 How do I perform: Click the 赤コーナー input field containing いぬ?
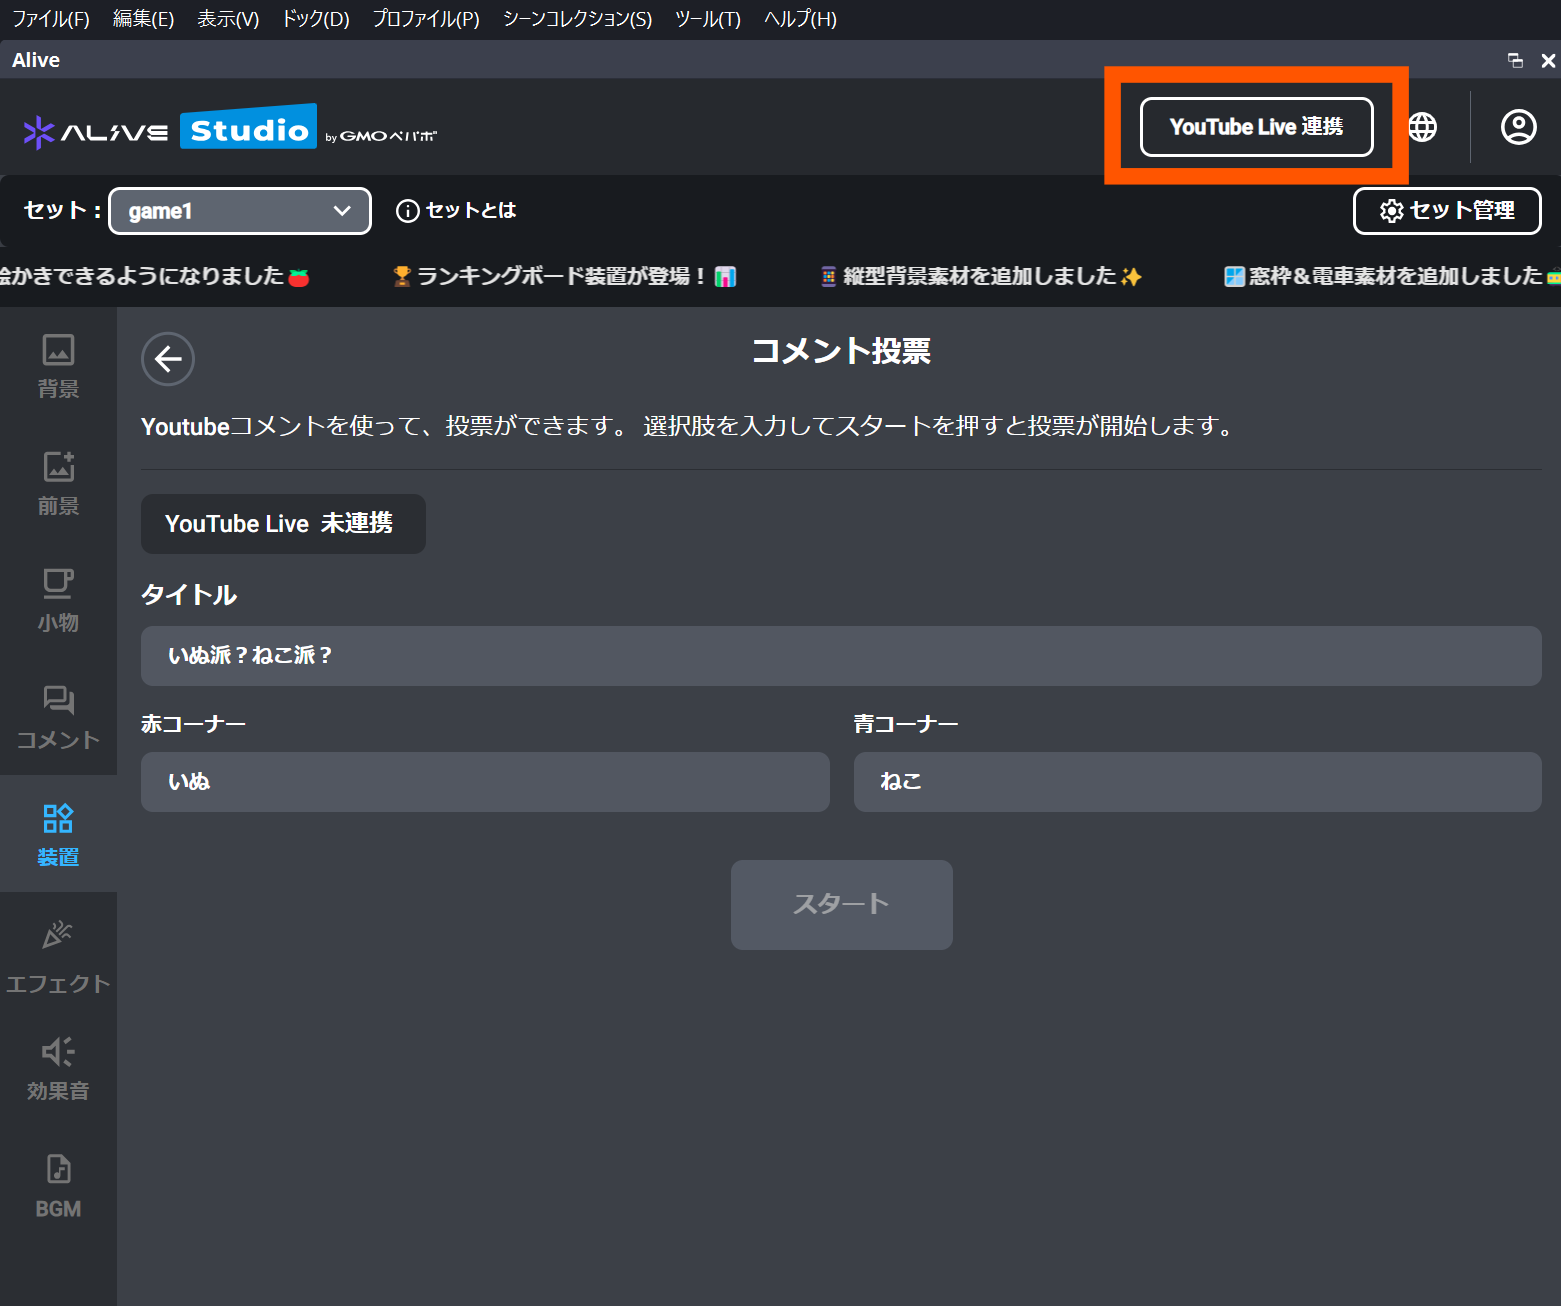[485, 782]
